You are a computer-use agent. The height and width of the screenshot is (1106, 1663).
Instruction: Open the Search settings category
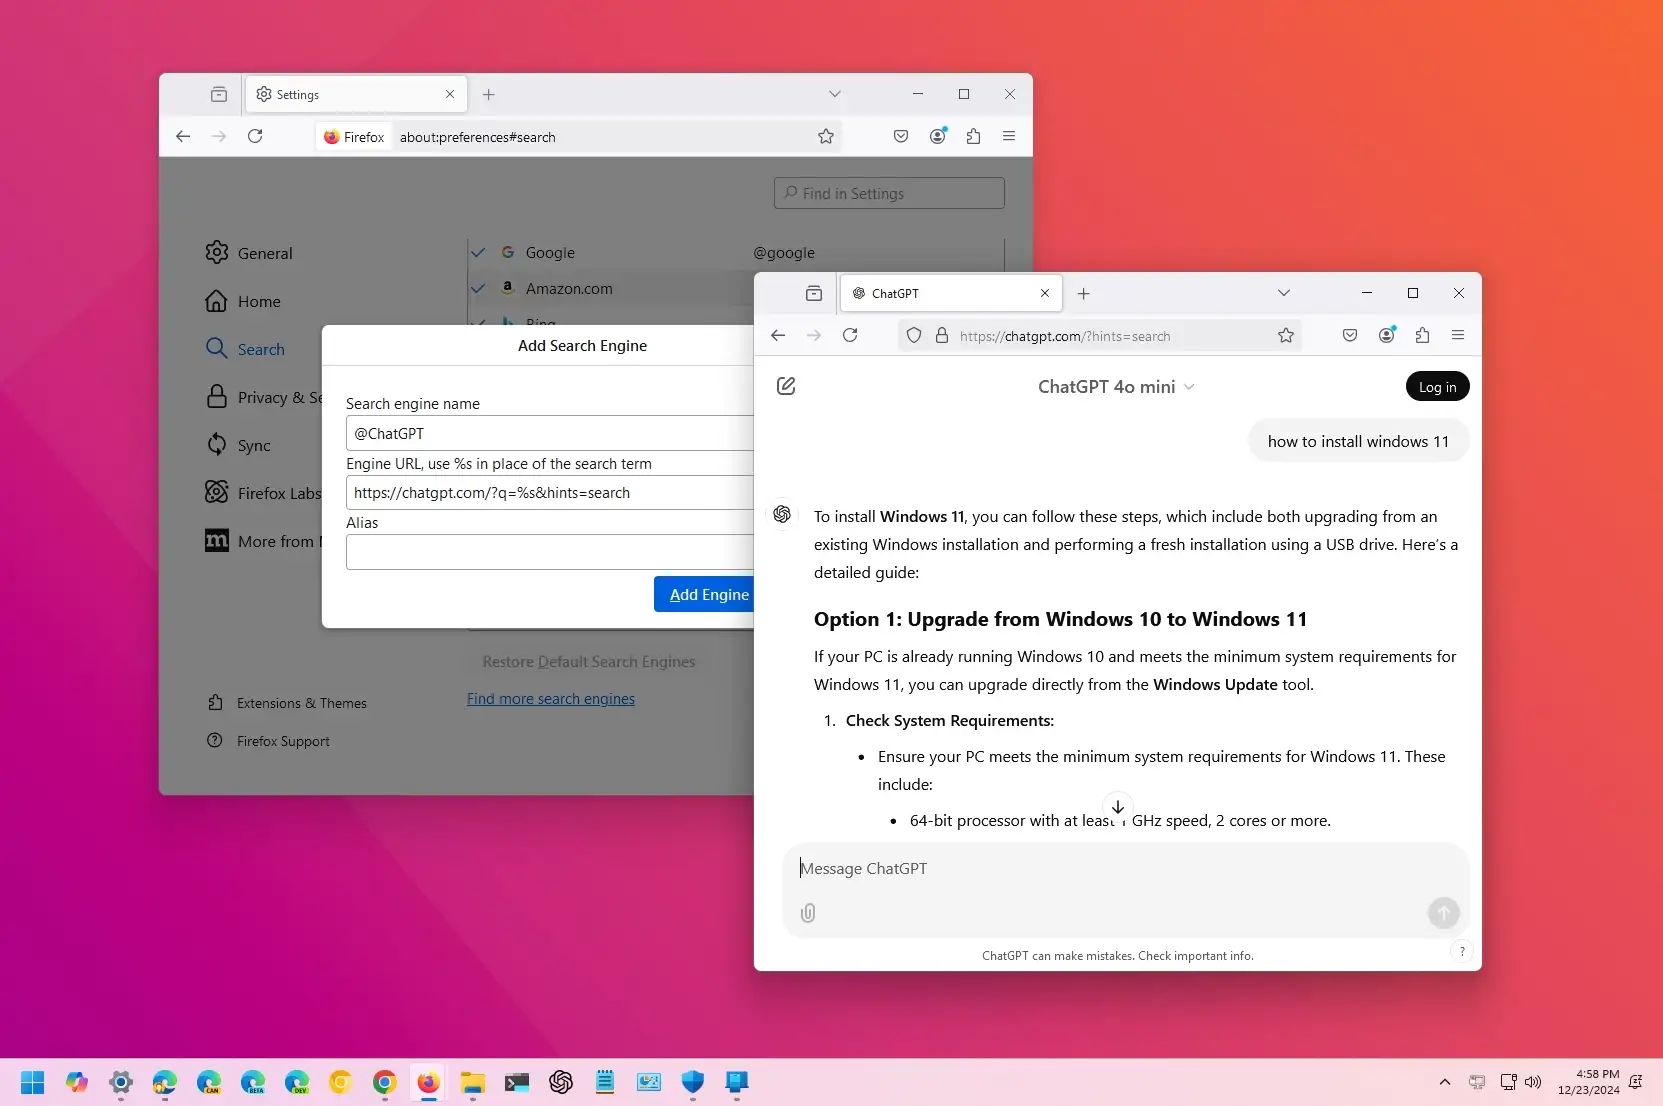coord(245,349)
